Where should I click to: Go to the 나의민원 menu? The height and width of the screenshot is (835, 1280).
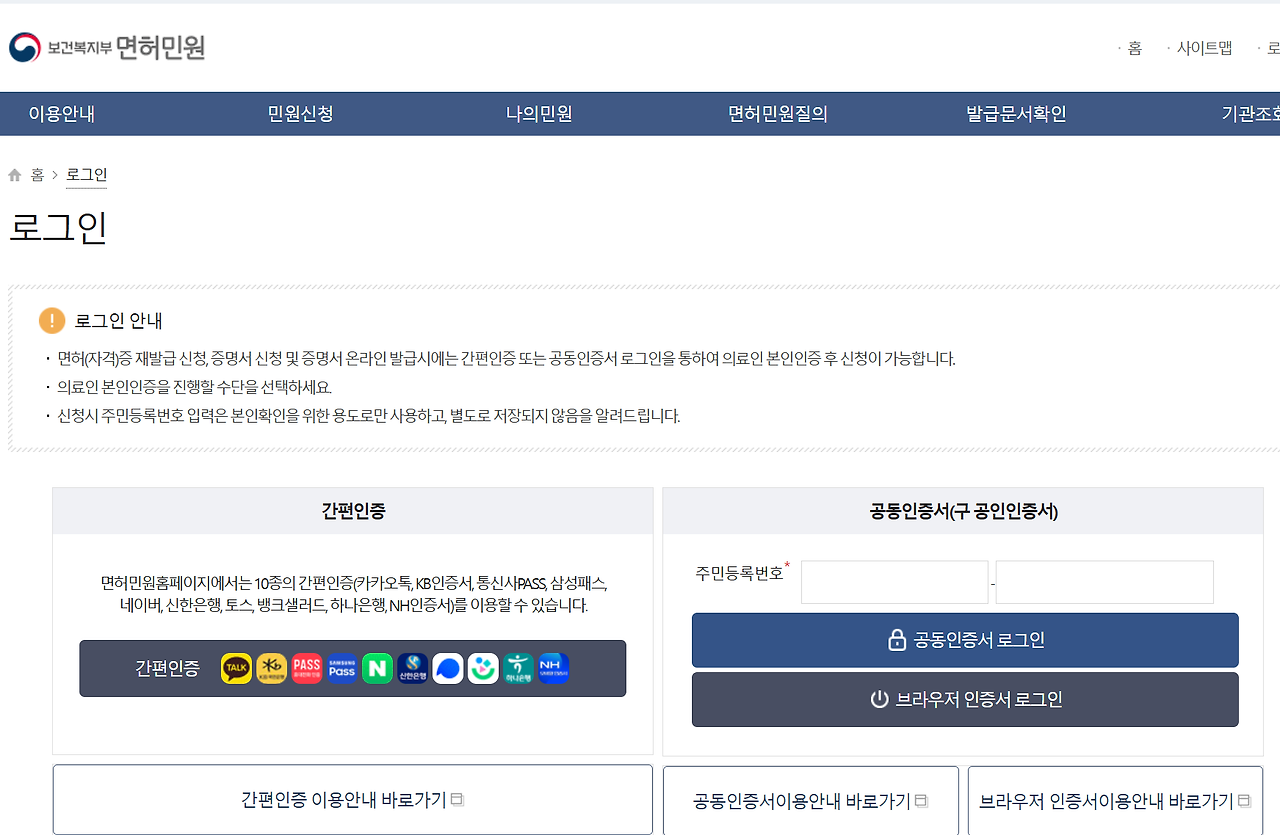tap(539, 114)
